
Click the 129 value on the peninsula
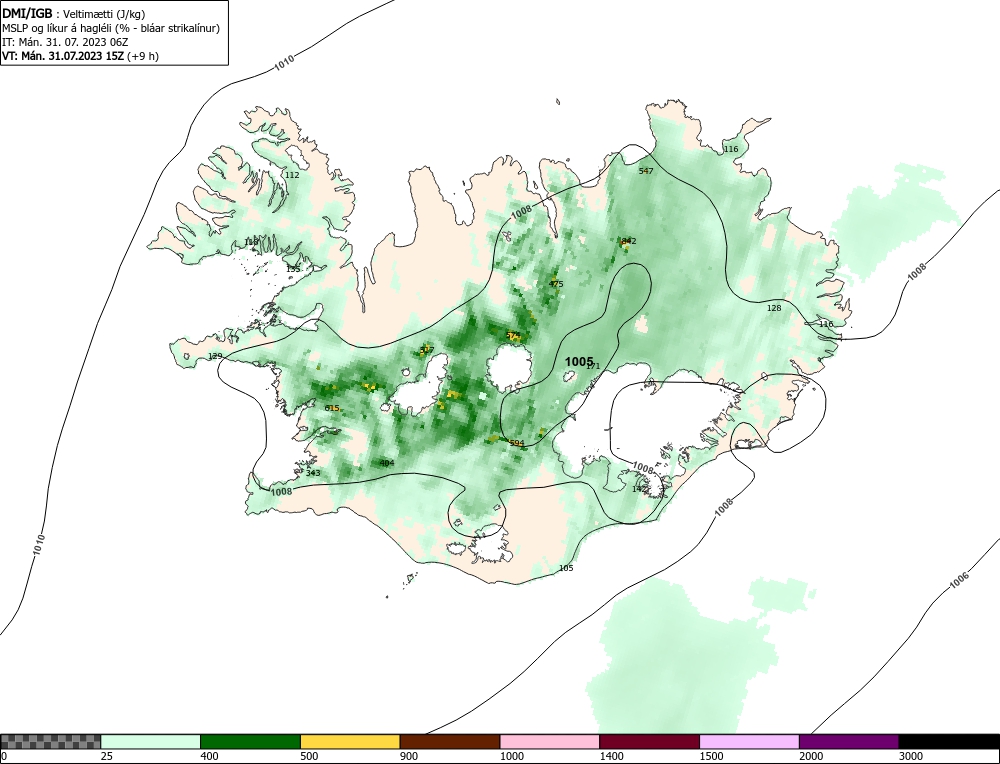point(216,356)
